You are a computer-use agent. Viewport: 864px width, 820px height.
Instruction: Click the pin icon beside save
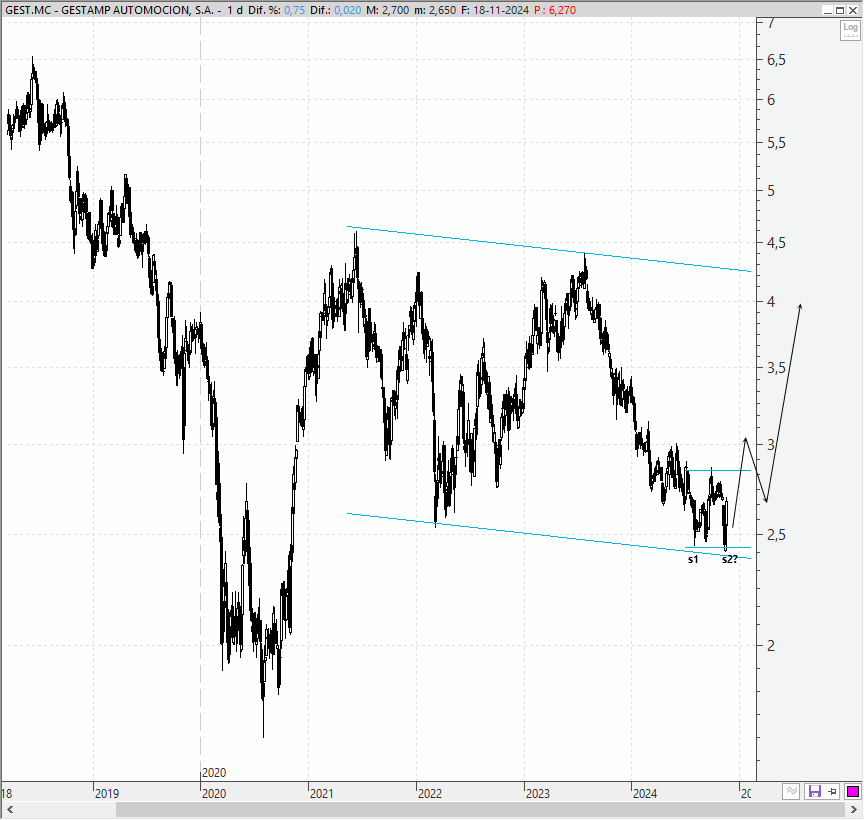pyautogui.click(x=833, y=792)
